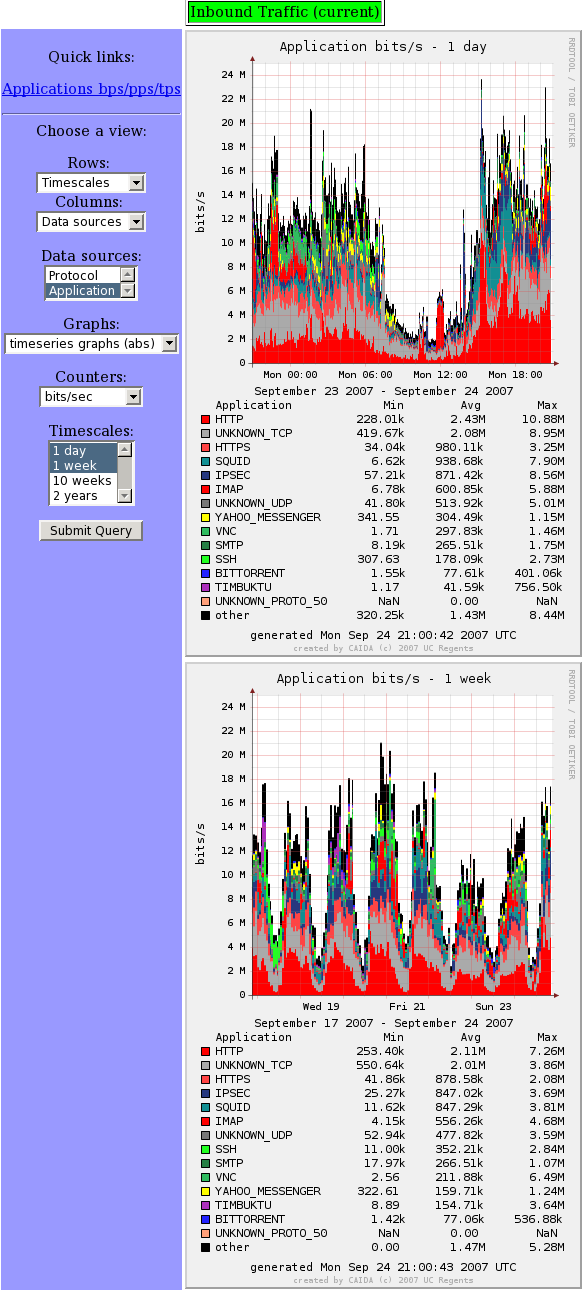Click the Timescales list scroll-up arrow
Screen dimensions: 582x1291
click(125, 451)
